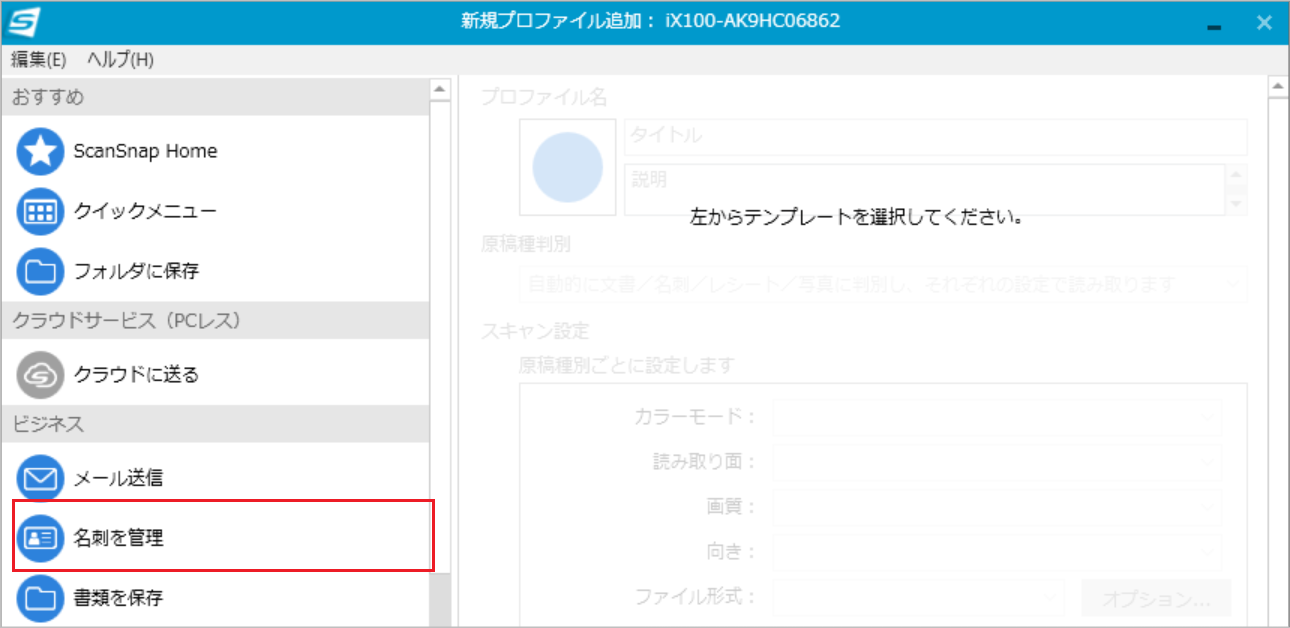This screenshot has width=1290, height=628.
Task: Open the 画質 dropdown
Action: pos(1207,507)
